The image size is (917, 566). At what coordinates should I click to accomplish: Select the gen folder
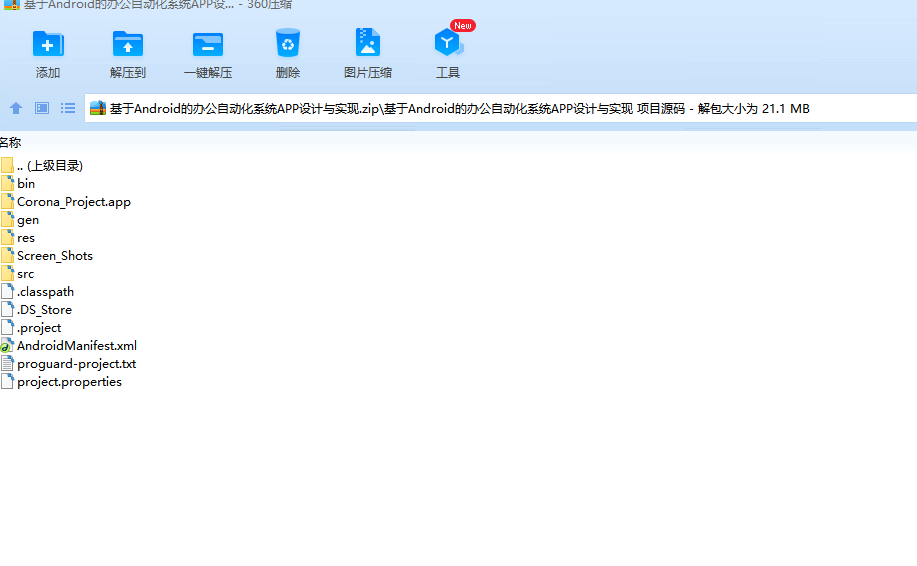click(28, 220)
